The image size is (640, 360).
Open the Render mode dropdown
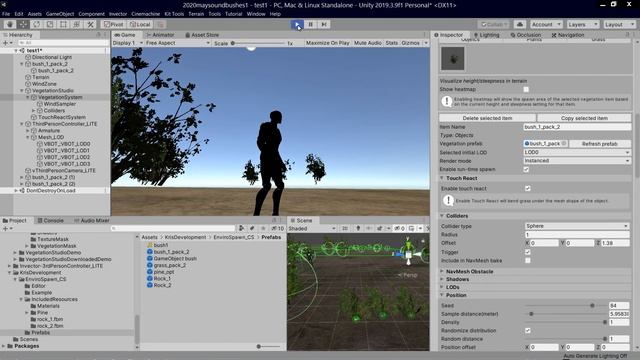pos(577,161)
